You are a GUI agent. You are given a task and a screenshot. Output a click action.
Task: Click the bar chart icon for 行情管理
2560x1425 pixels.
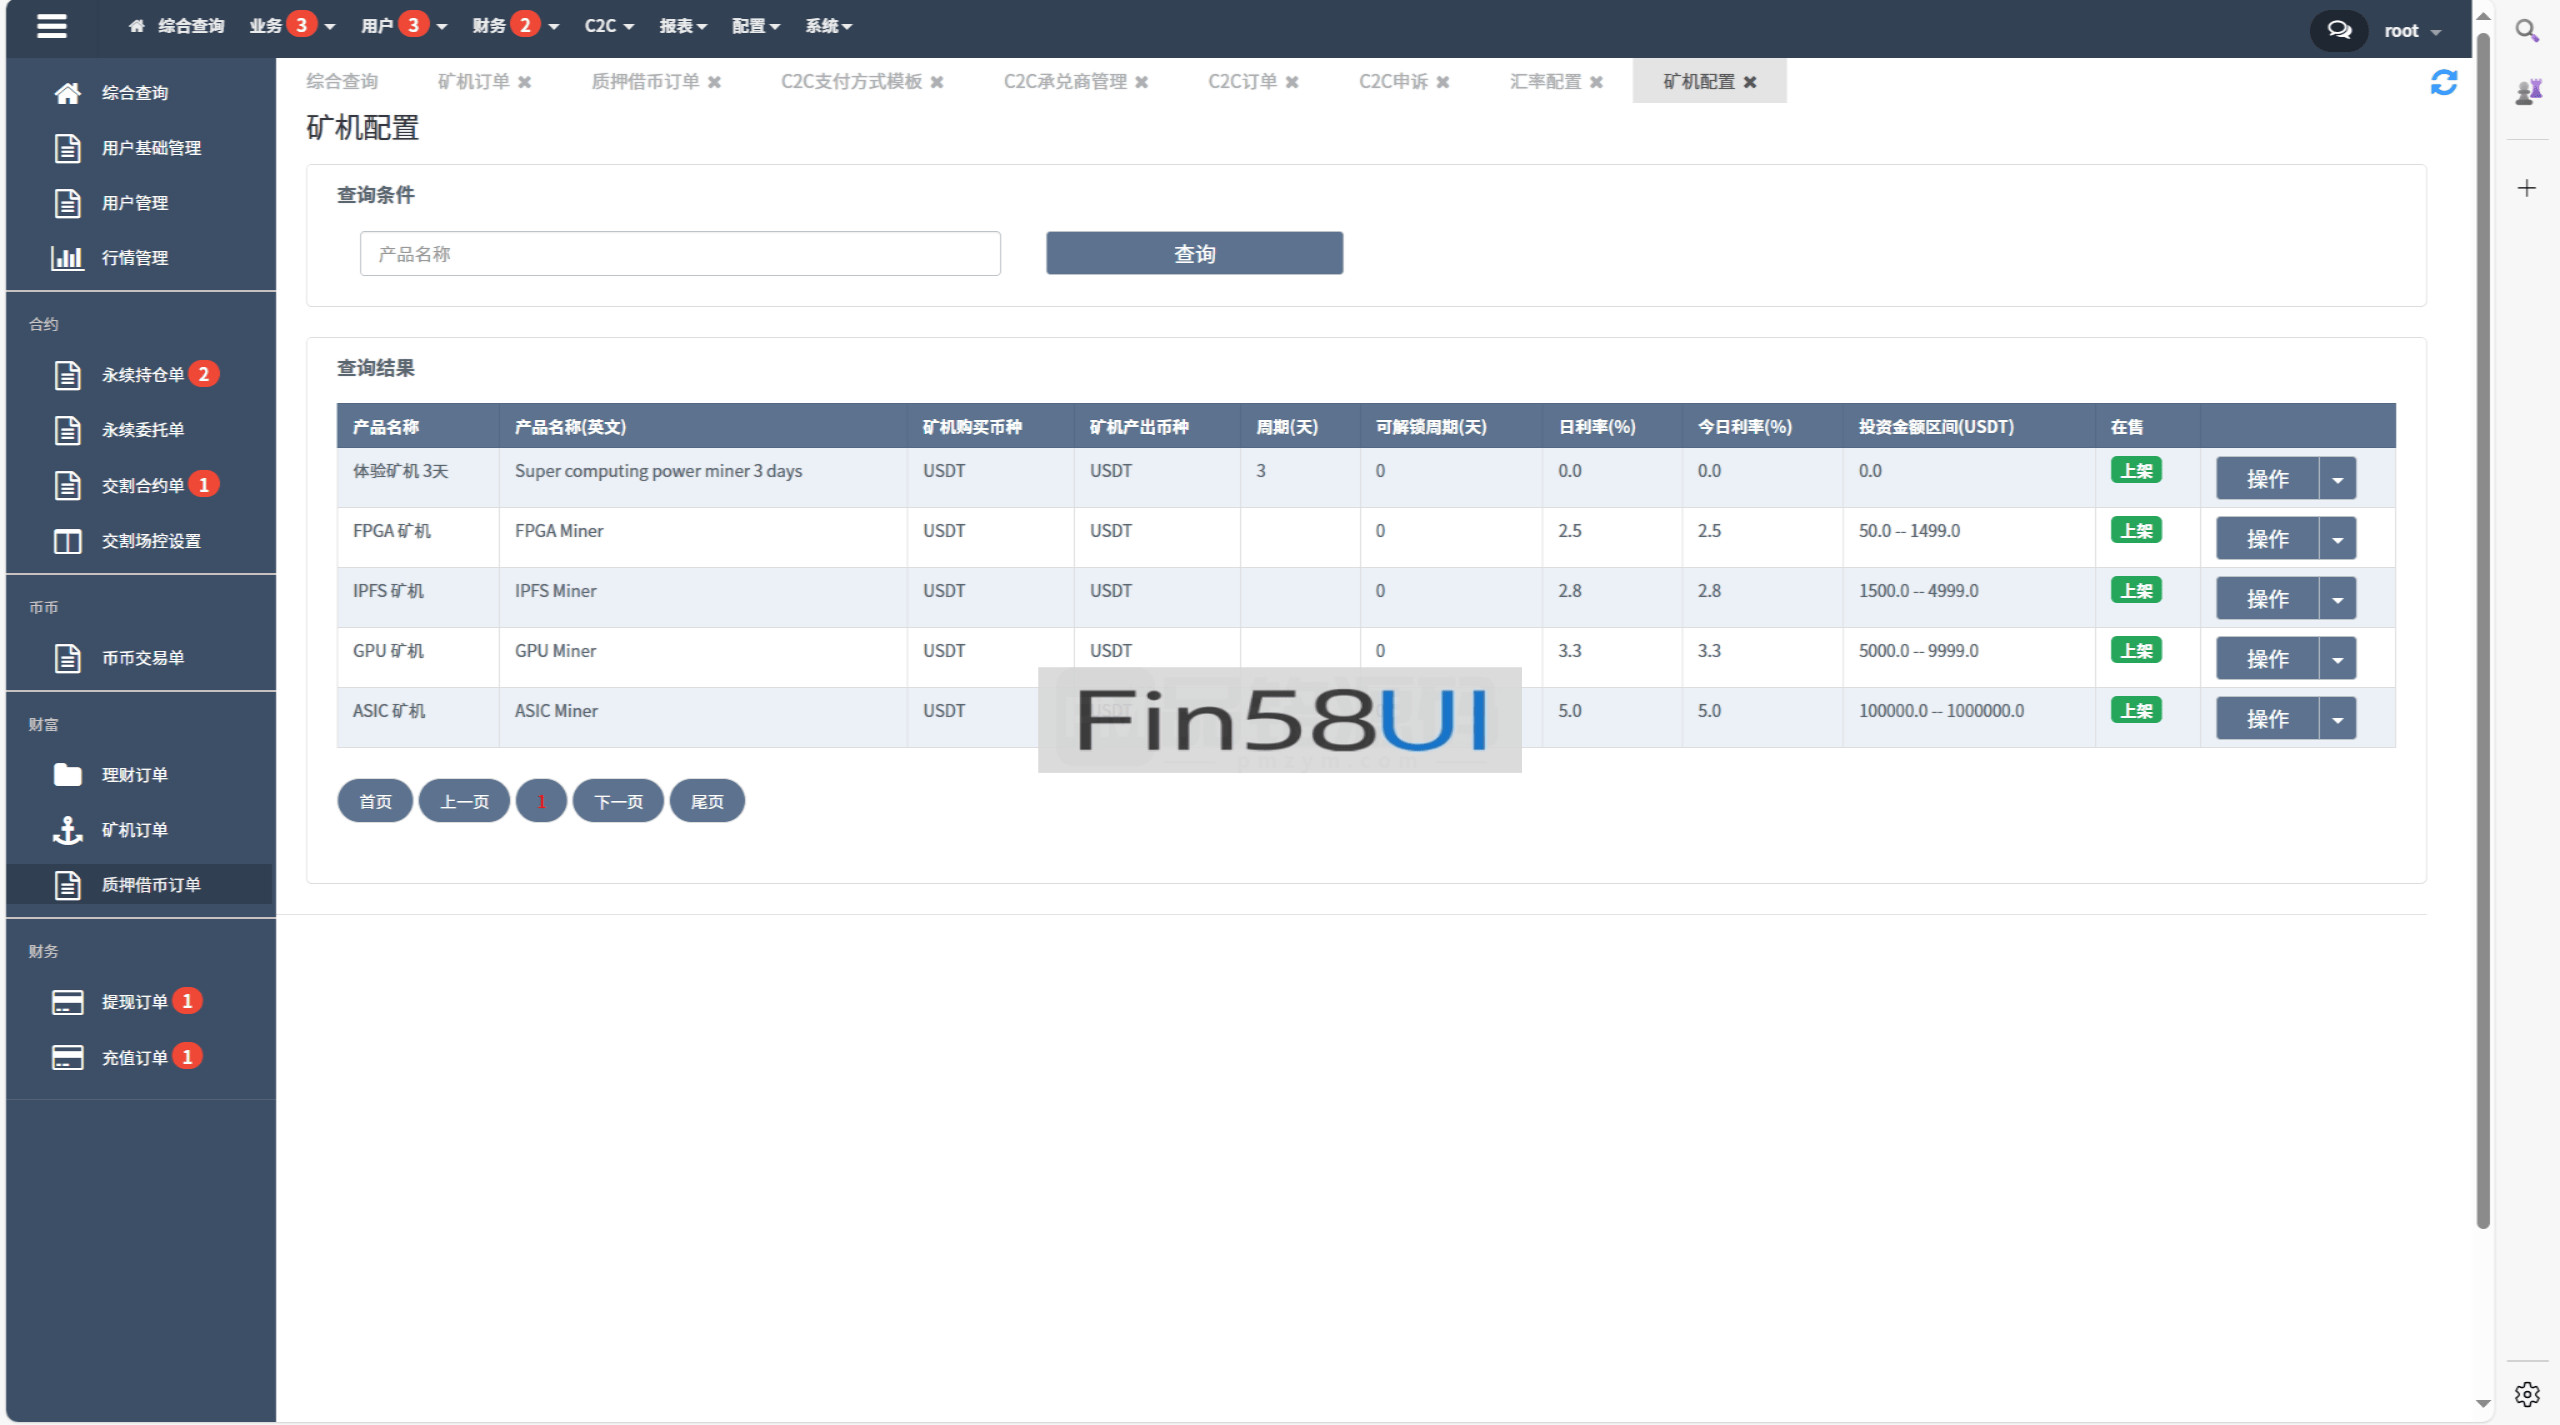[x=67, y=258]
